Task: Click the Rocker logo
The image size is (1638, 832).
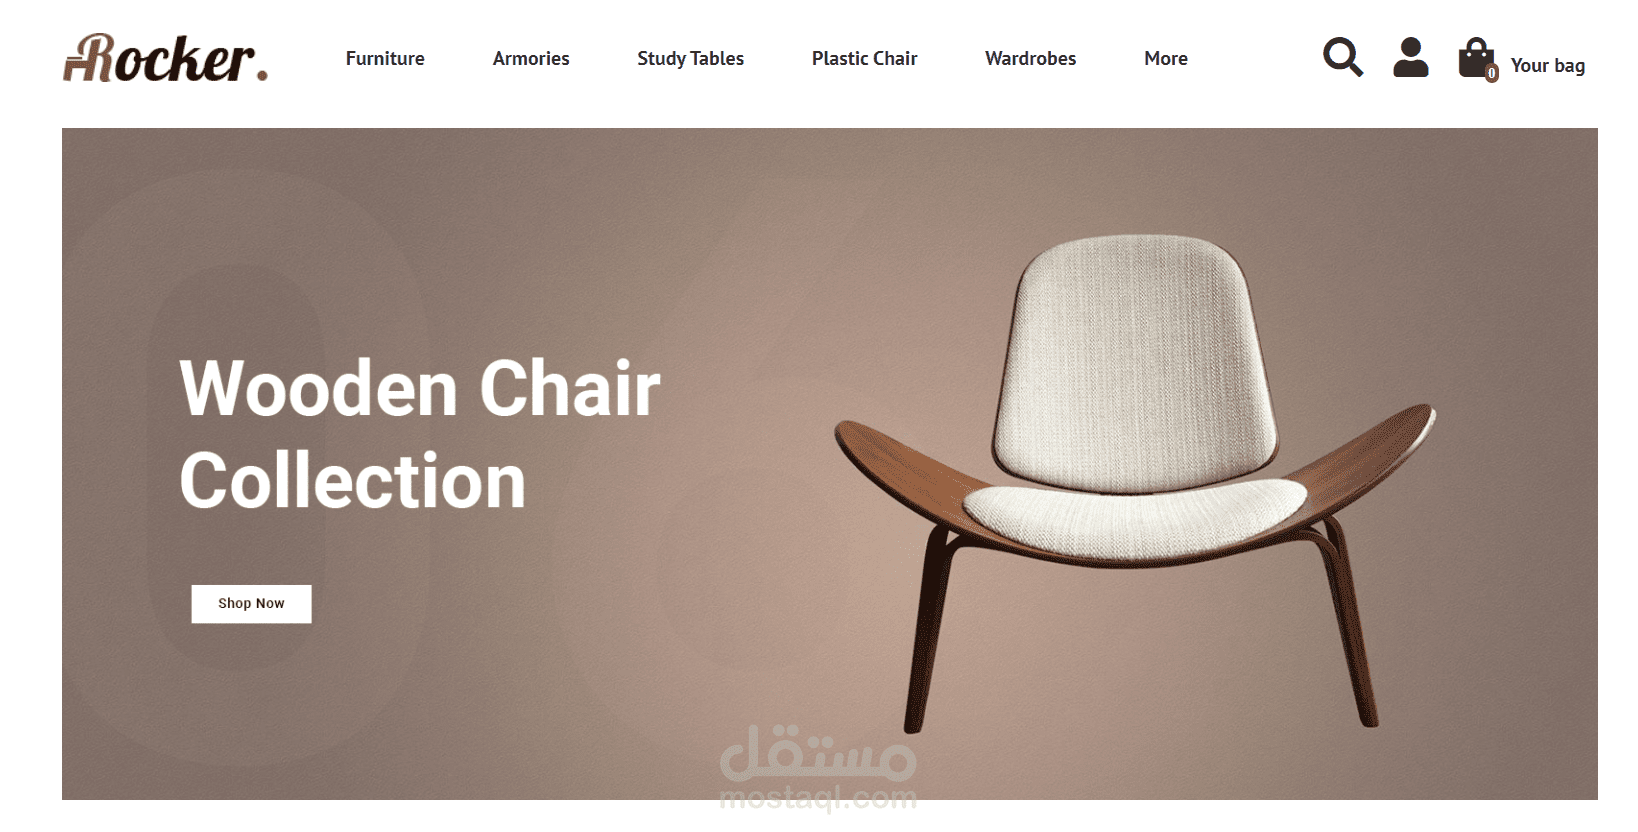Action: coord(166,58)
